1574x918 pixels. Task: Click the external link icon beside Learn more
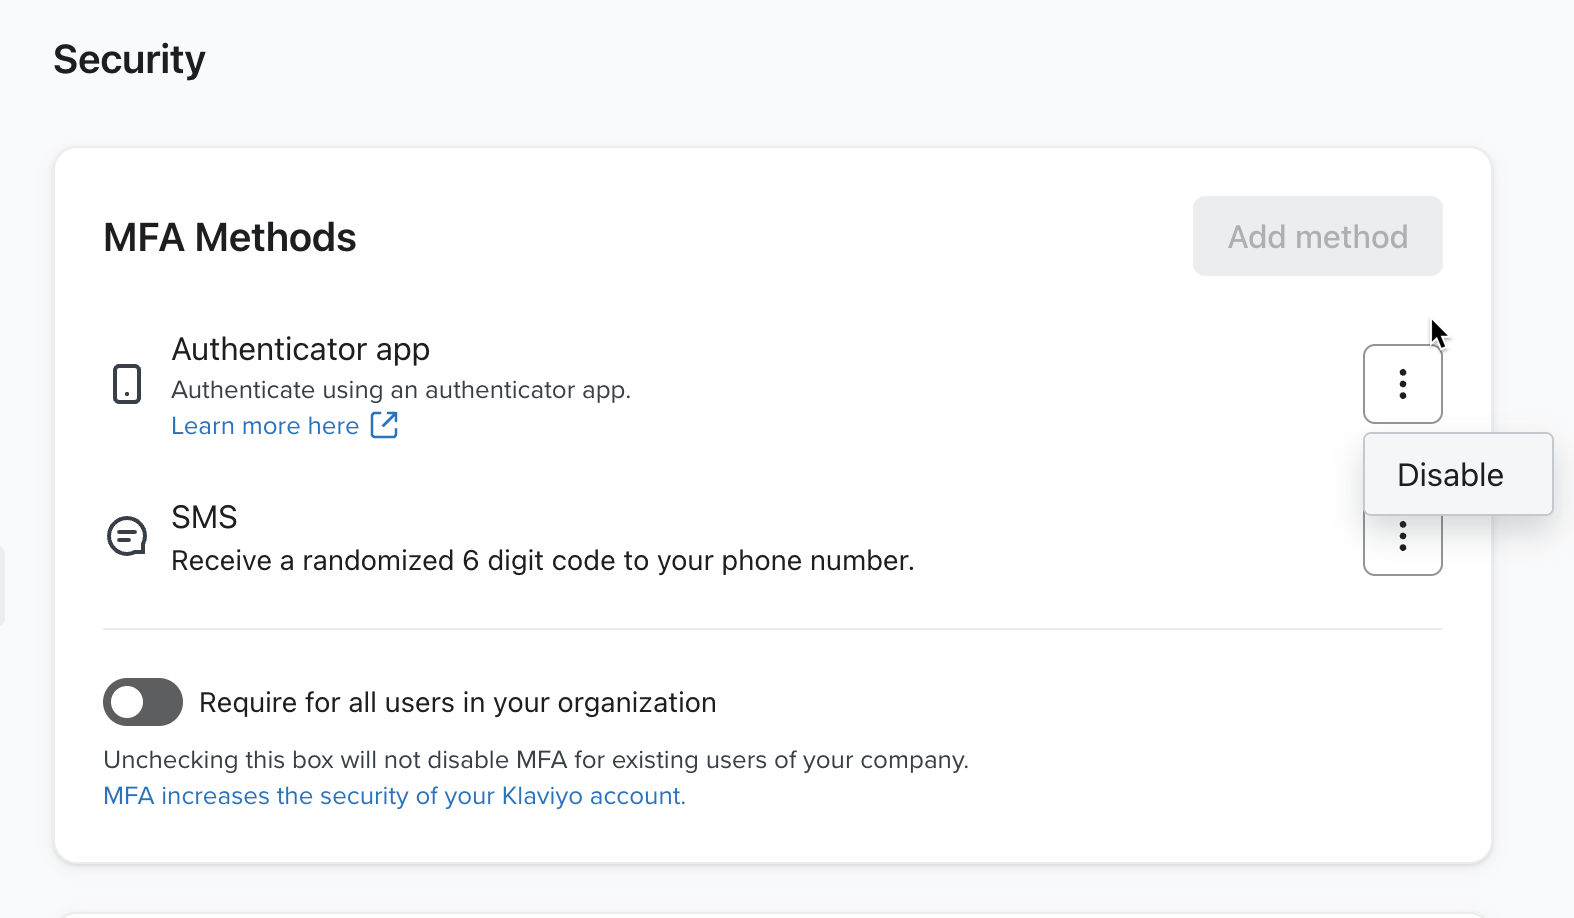pos(384,425)
